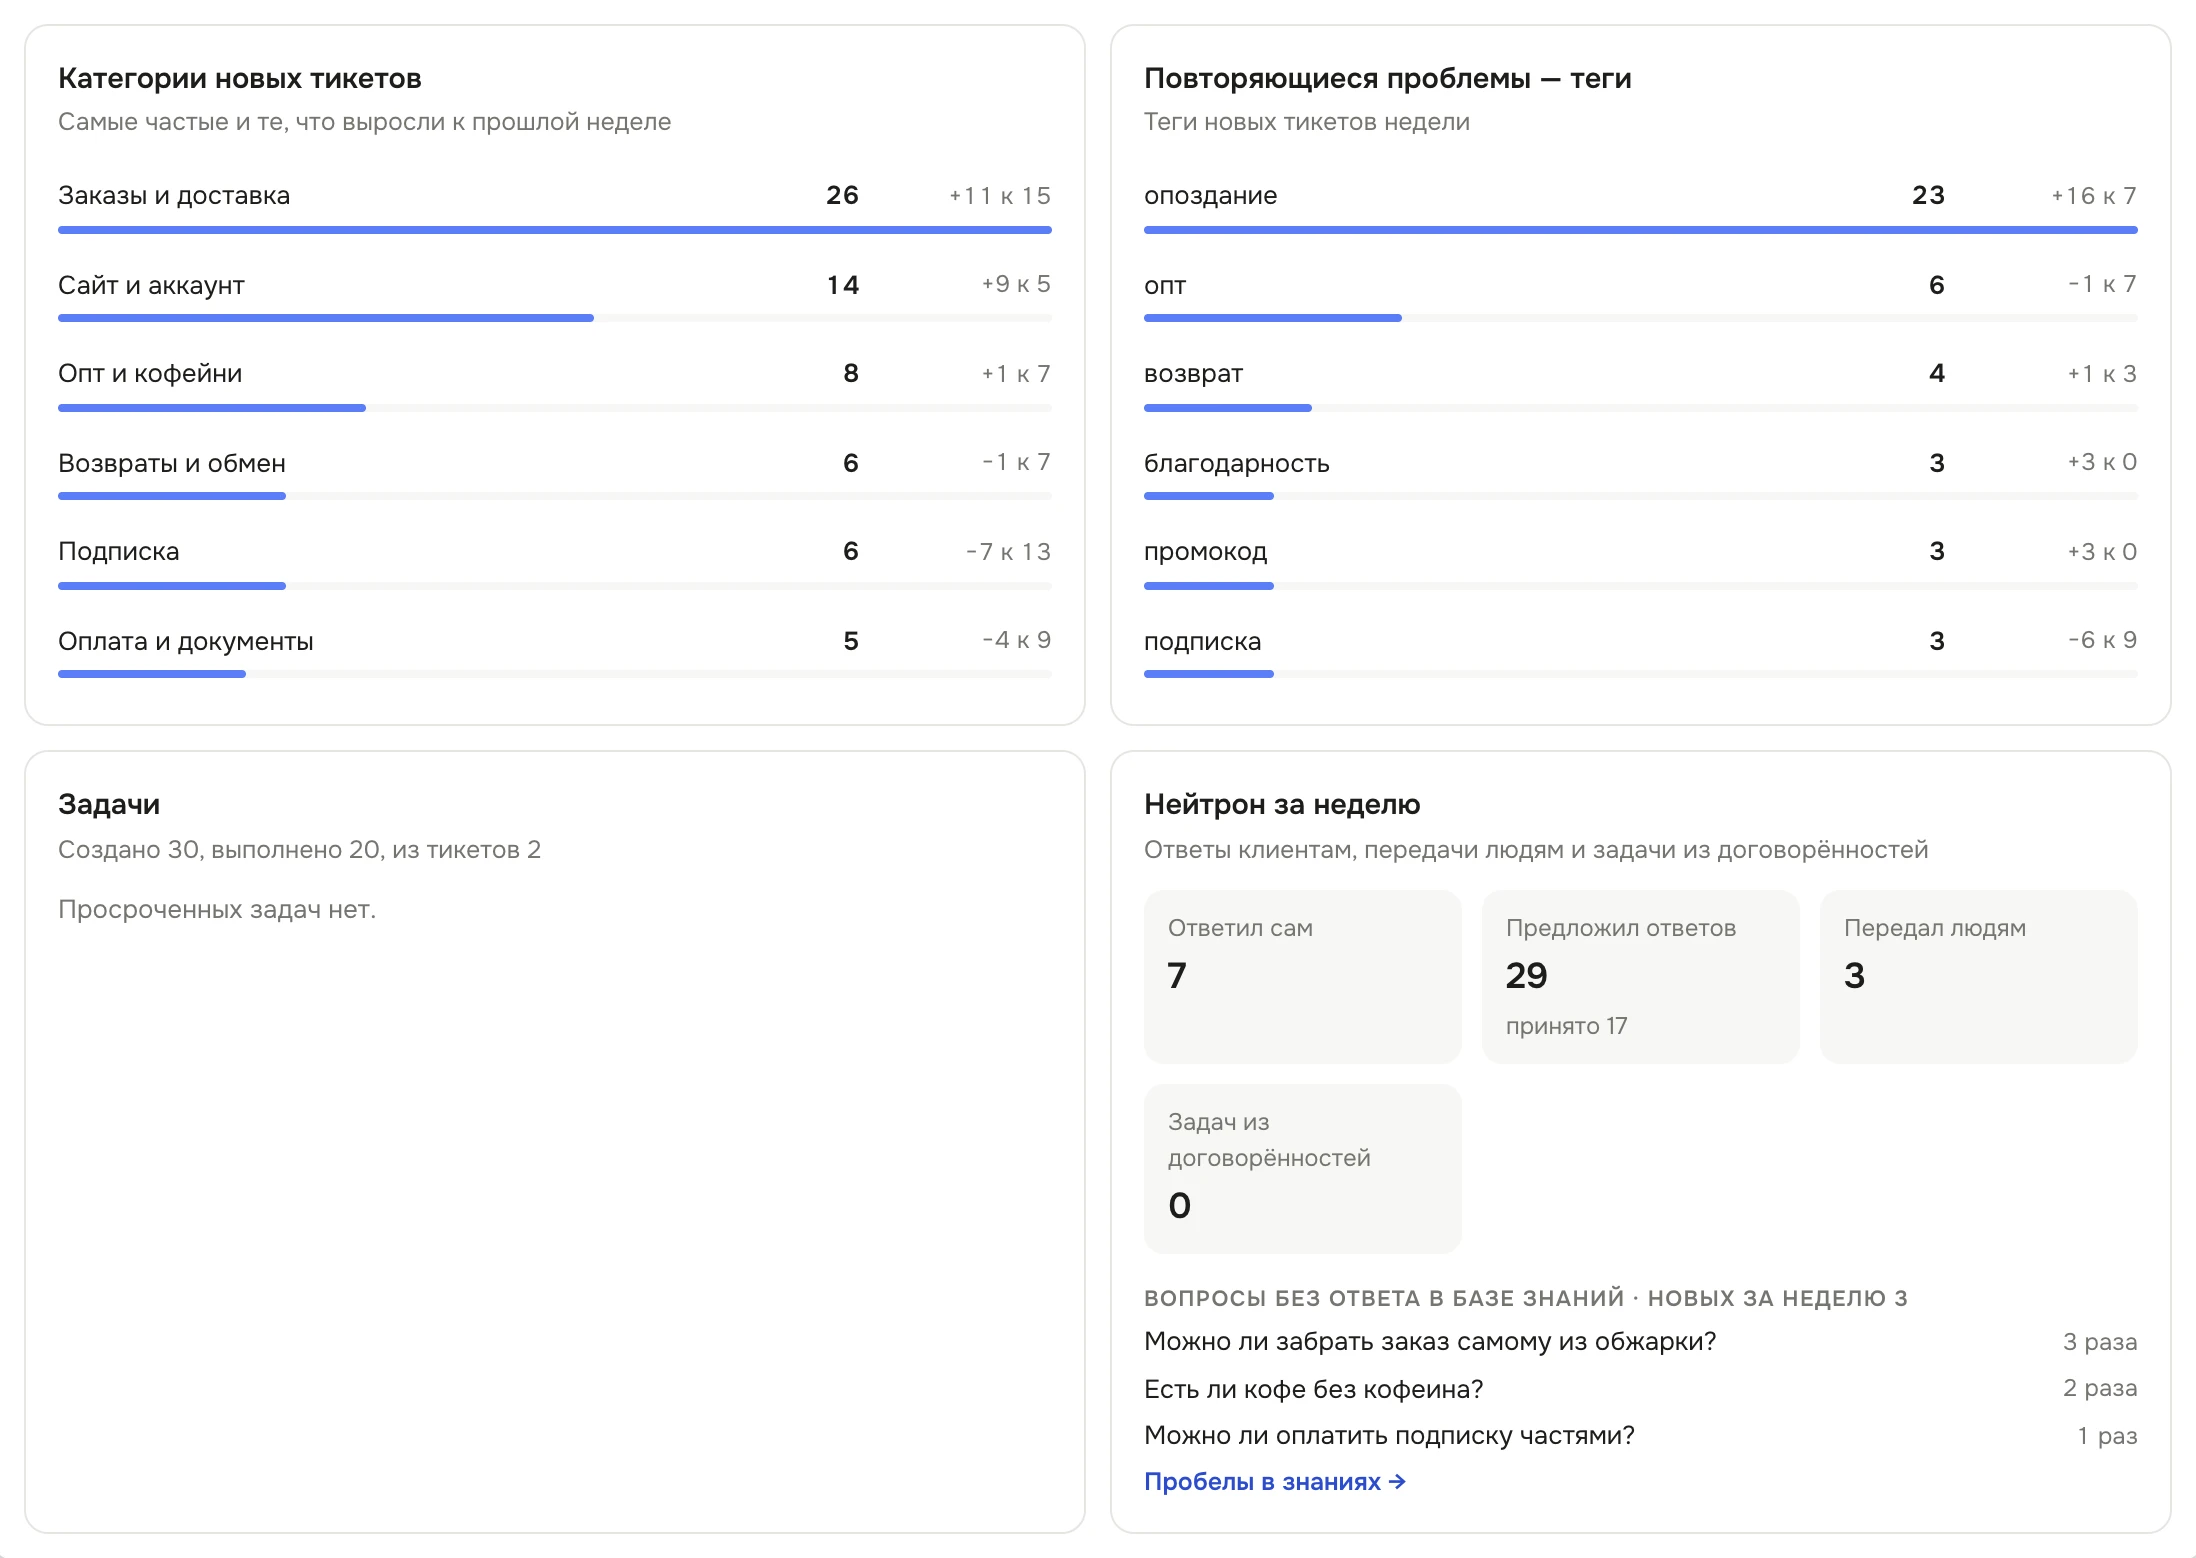Click 'Можно ли забрать заказ самому из обжарки?'
This screenshot has height=1558, width=2196.
point(1430,1341)
